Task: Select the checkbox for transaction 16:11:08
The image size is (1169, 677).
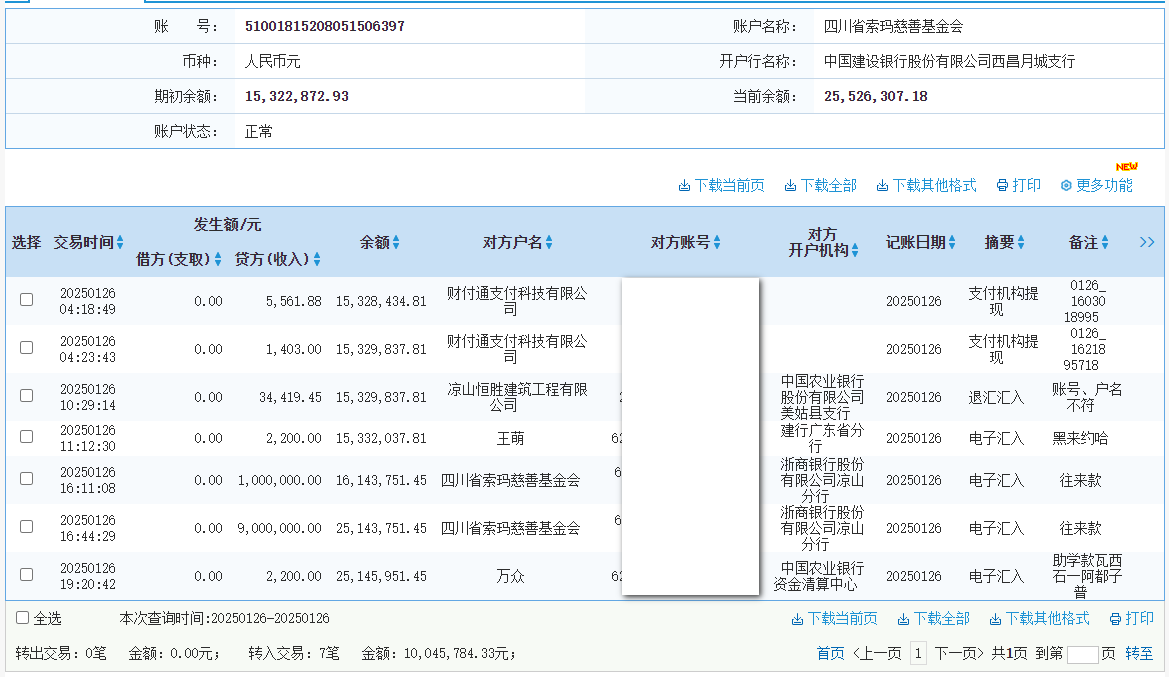Action: coord(27,479)
